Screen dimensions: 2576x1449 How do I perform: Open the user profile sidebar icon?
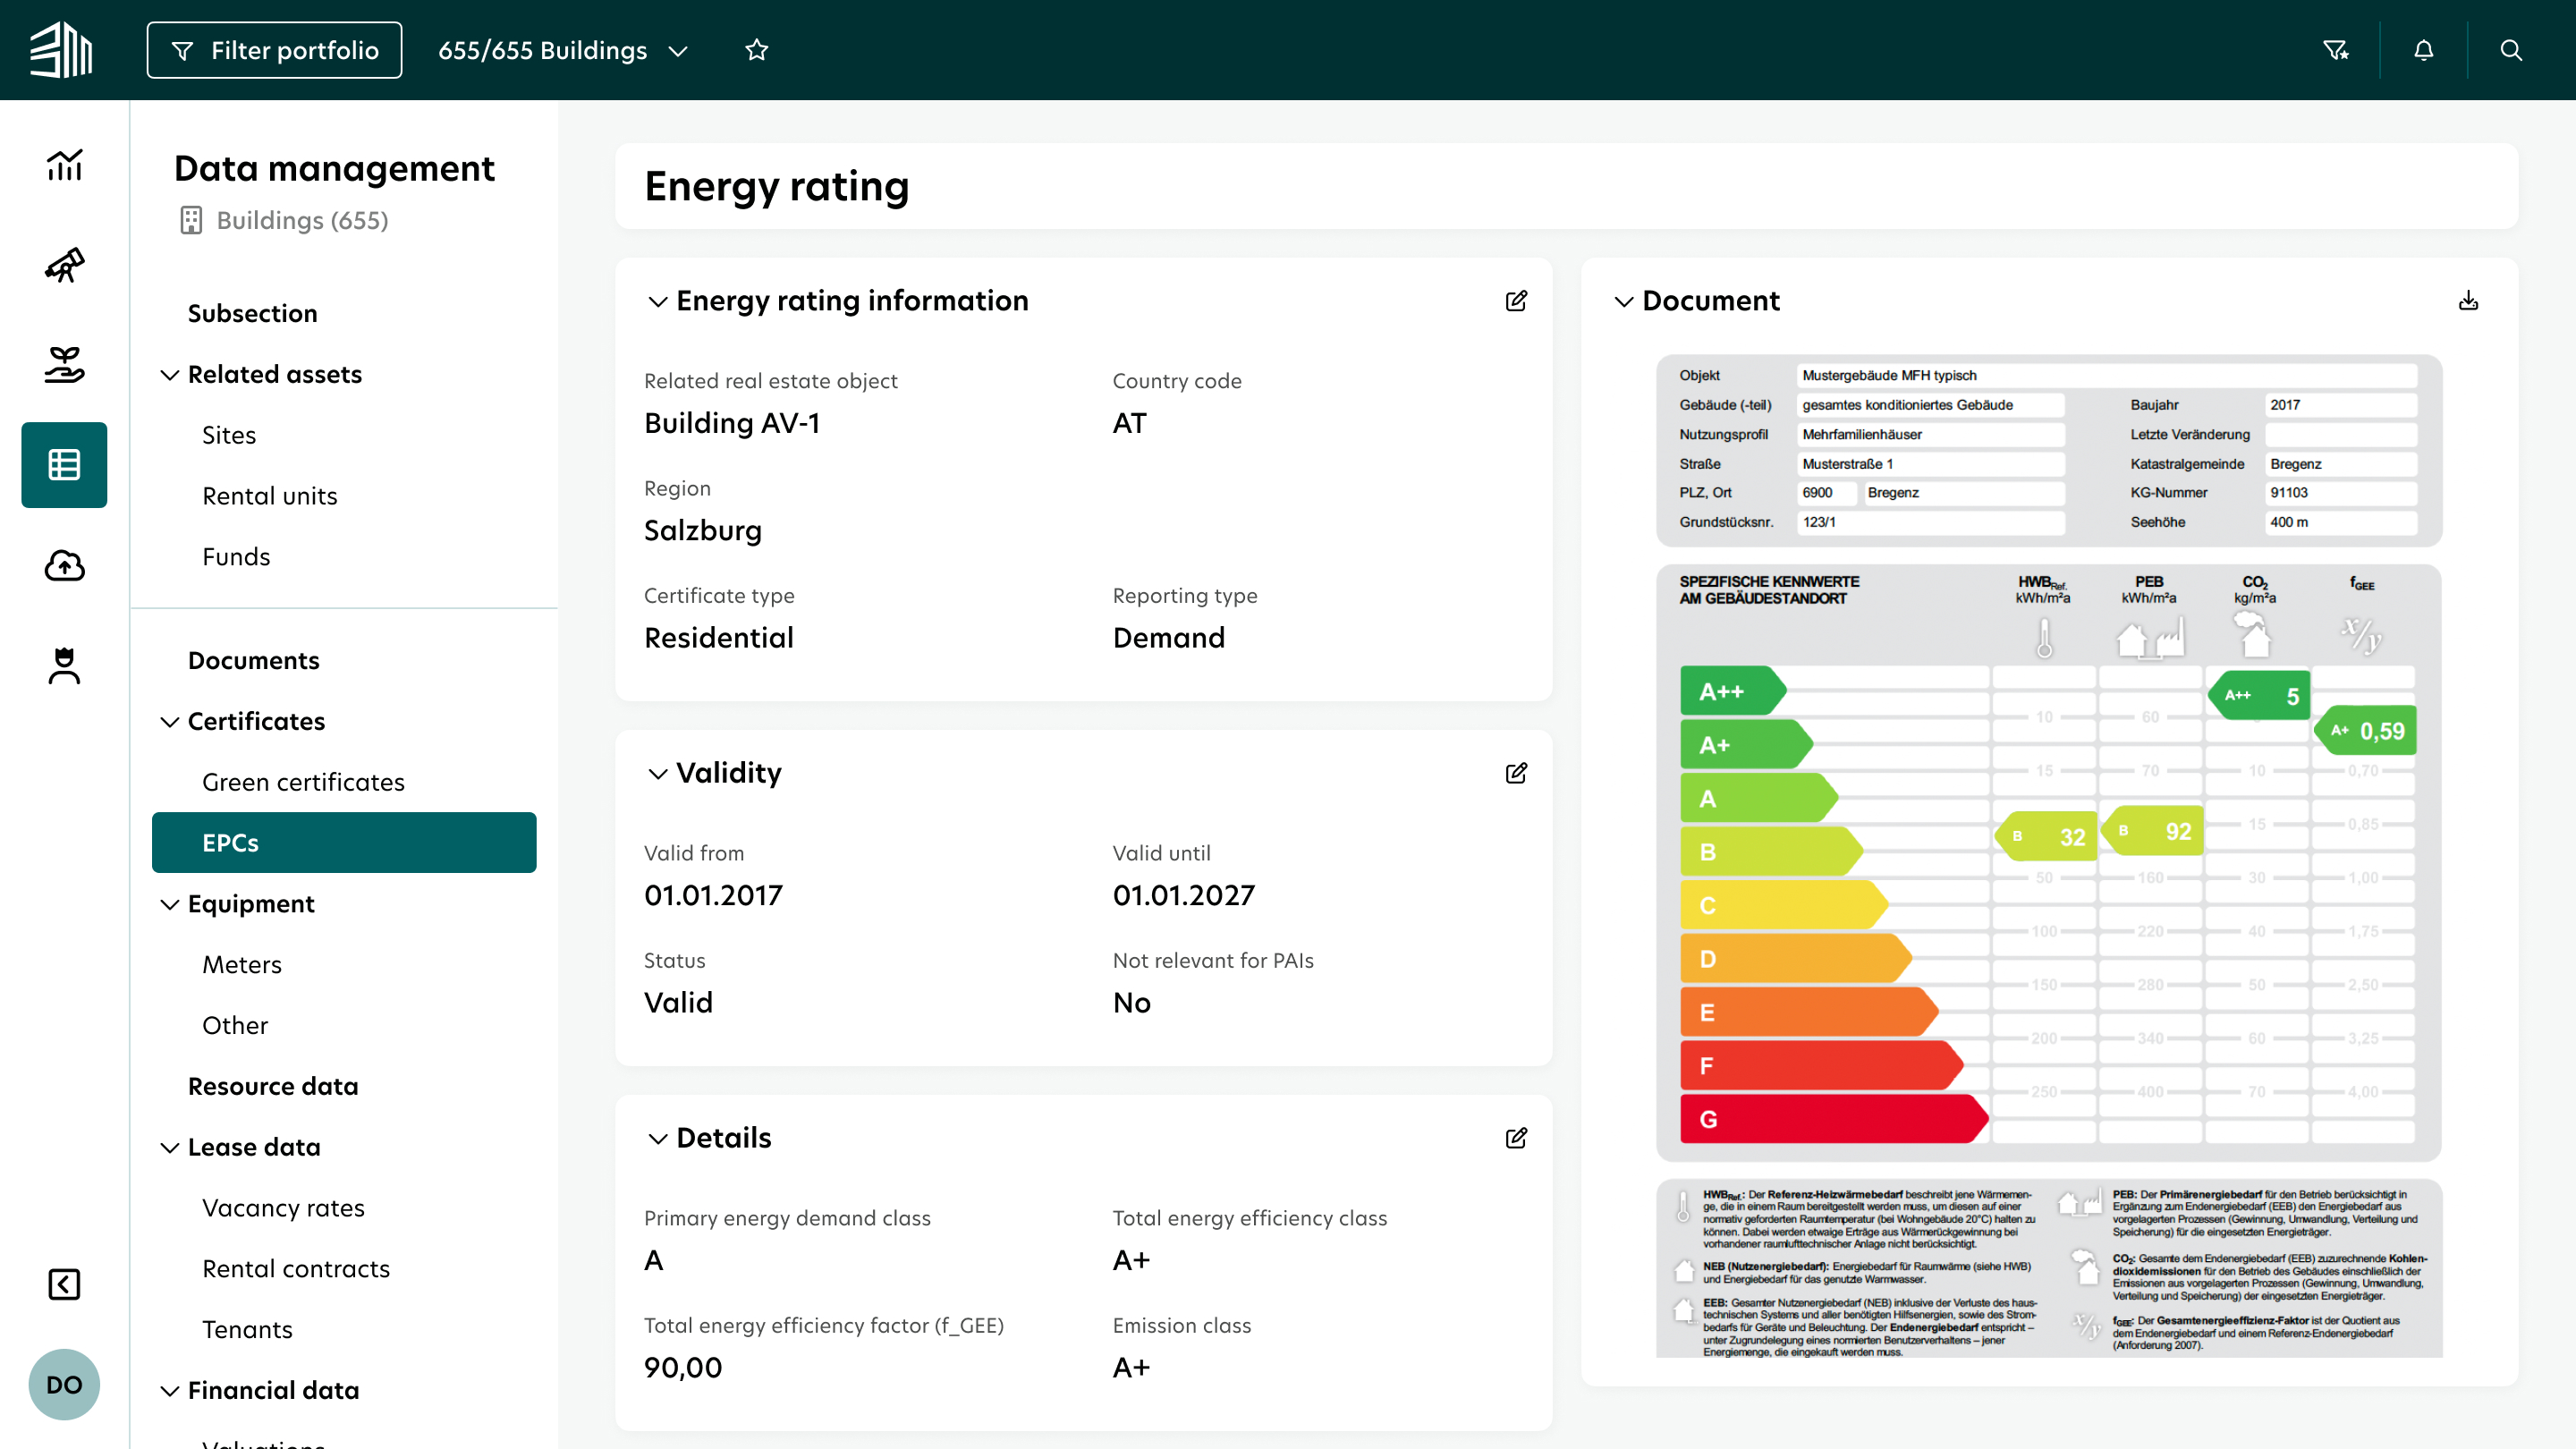(x=64, y=665)
